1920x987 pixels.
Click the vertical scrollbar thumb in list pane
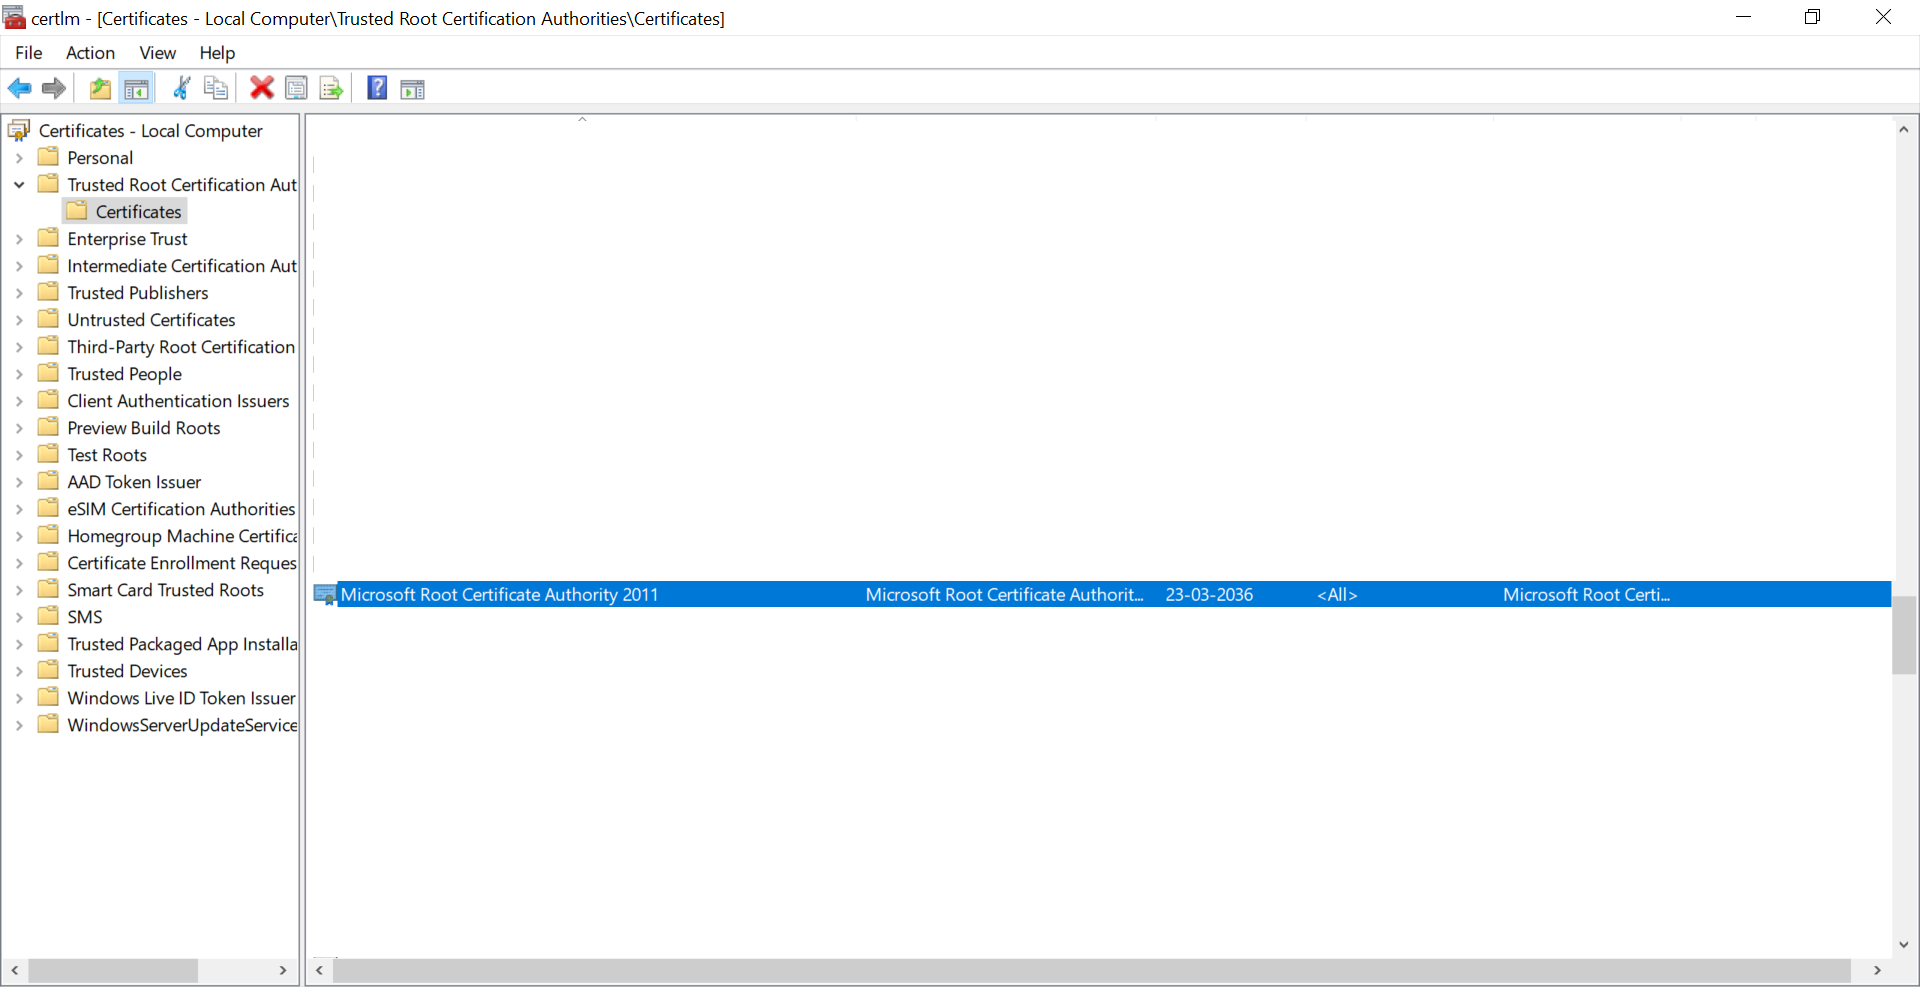point(1904,635)
